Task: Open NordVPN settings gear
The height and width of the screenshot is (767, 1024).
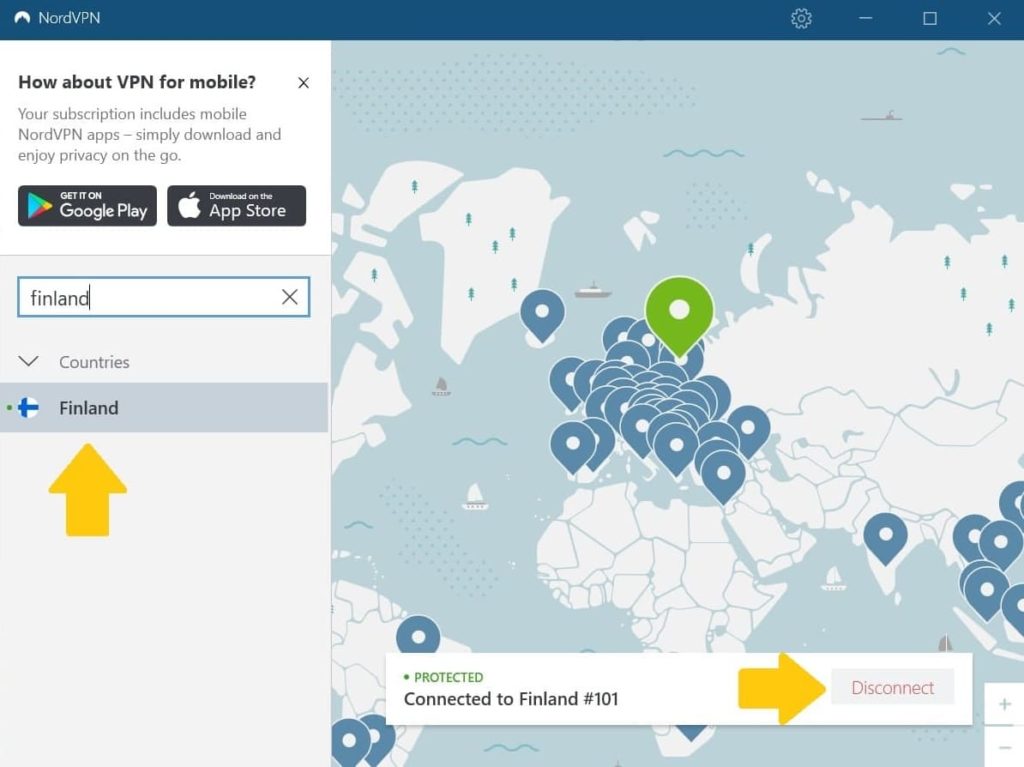Action: click(x=801, y=18)
